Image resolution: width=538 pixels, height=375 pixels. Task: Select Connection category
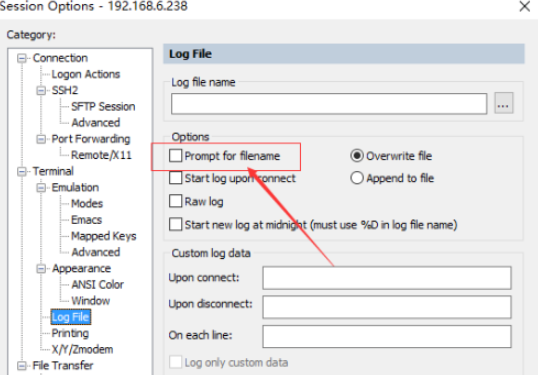point(60,58)
